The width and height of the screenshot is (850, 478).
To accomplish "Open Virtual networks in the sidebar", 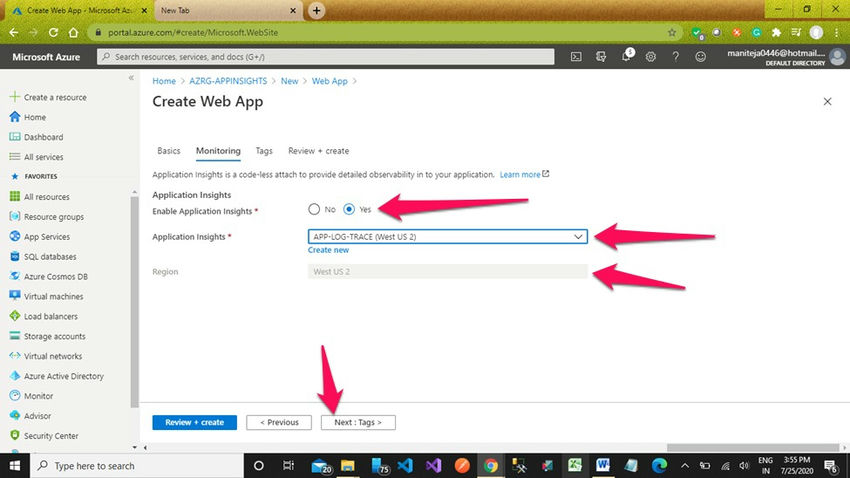I will [x=53, y=356].
